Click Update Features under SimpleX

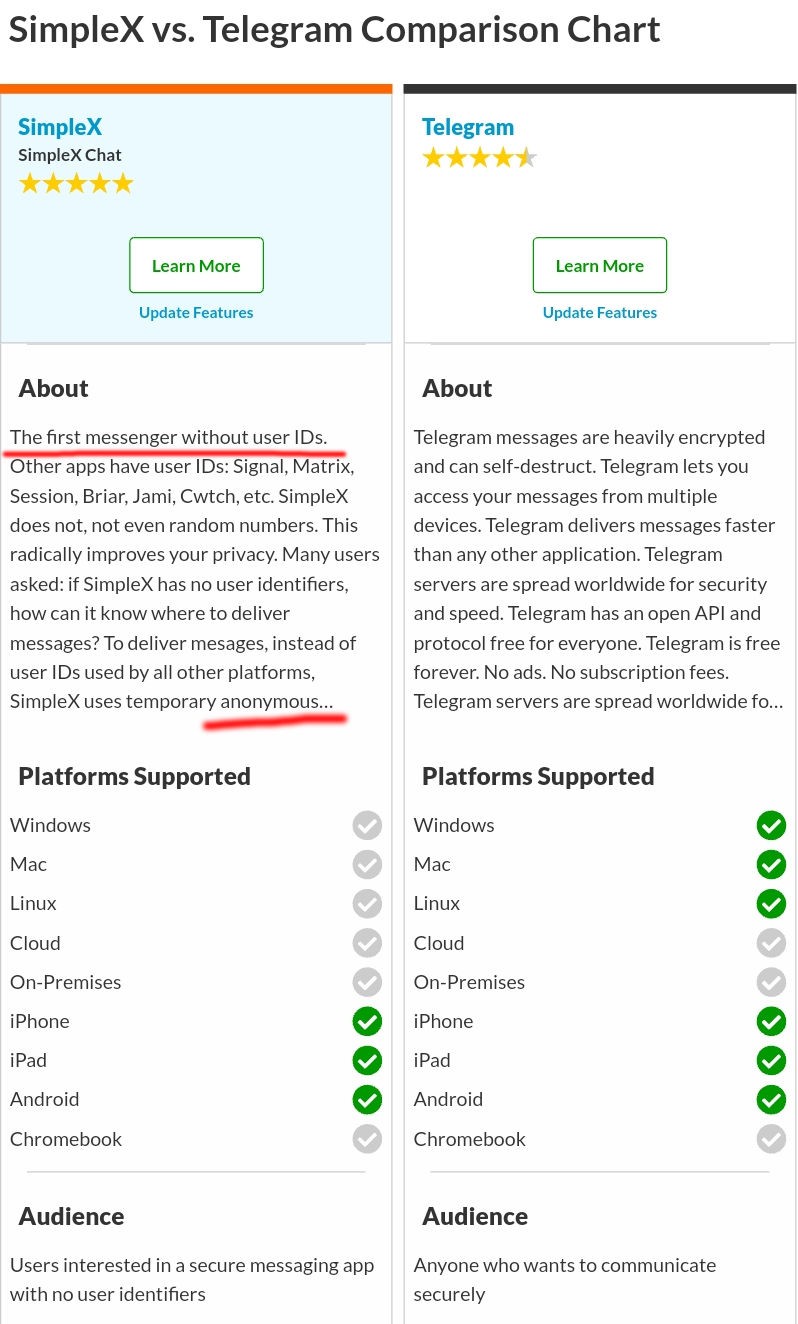[196, 312]
